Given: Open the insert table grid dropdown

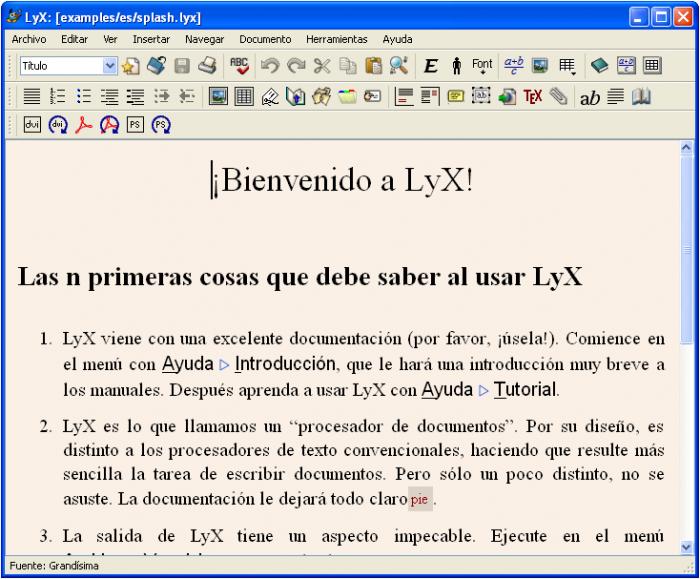Looking at the screenshot, I should pos(567,66).
